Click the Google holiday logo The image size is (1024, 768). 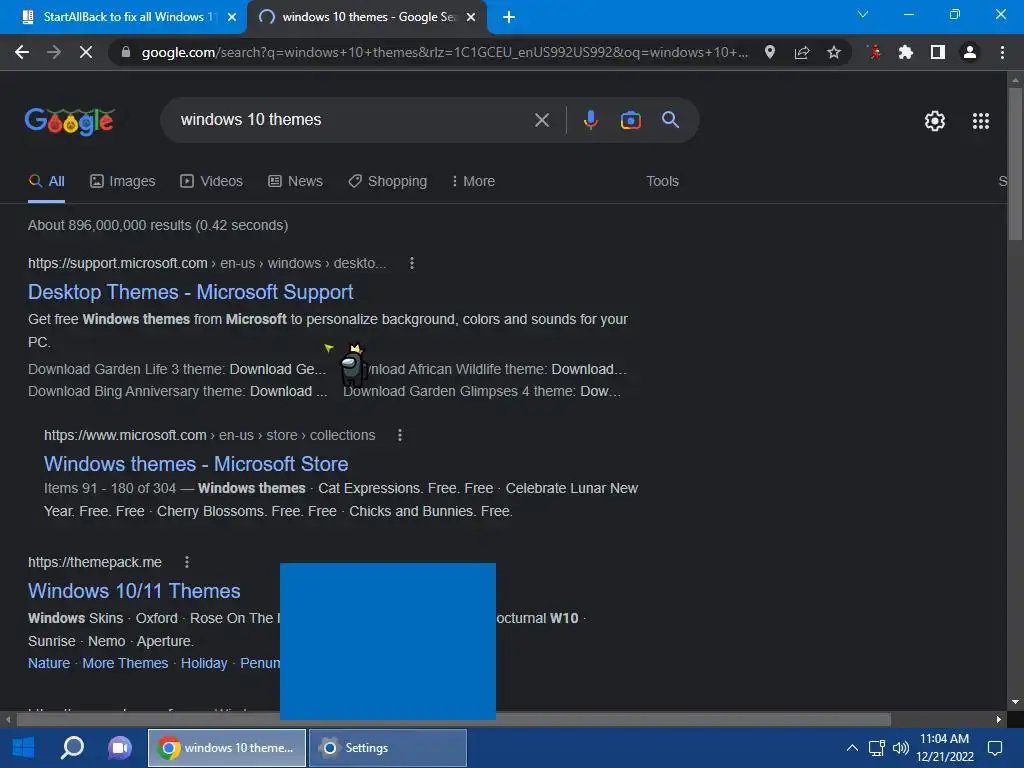click(70, 121)
